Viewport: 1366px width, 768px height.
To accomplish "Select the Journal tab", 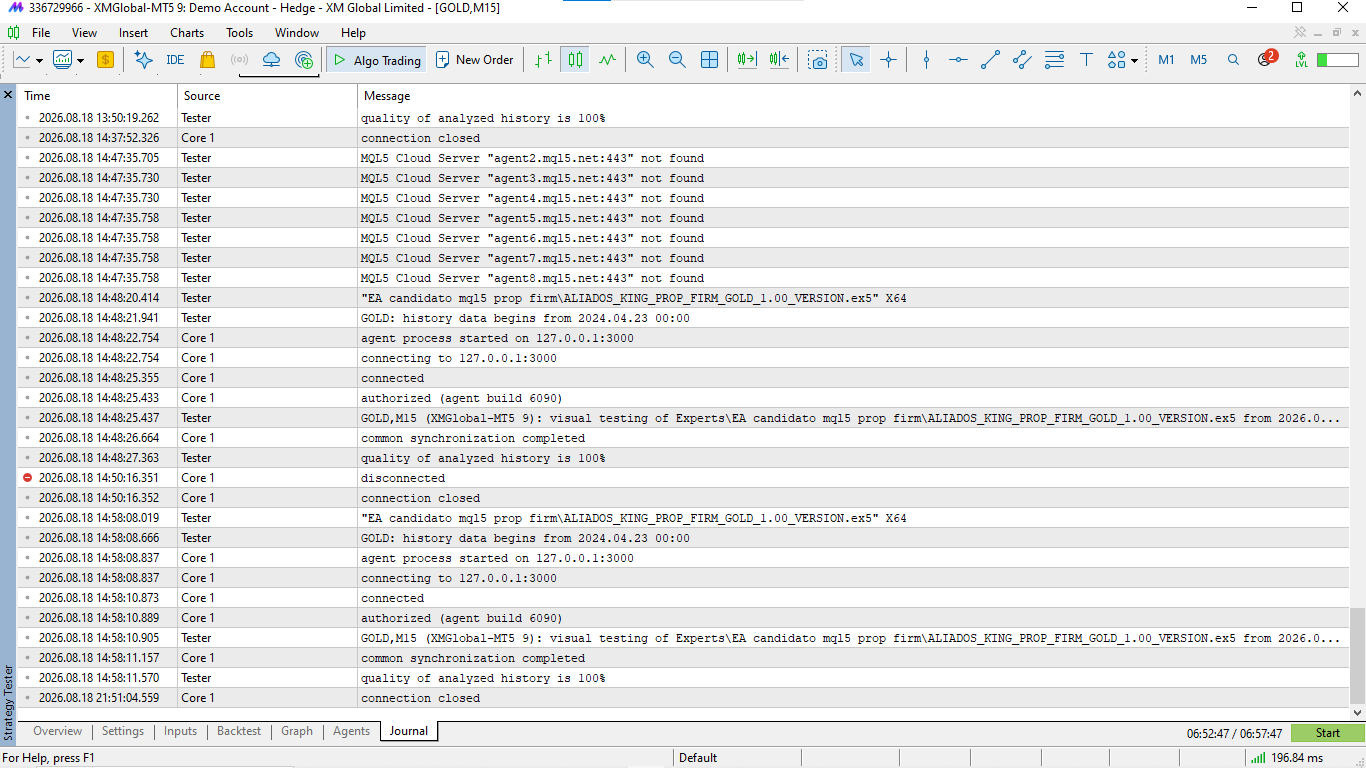I will (409, 731).
